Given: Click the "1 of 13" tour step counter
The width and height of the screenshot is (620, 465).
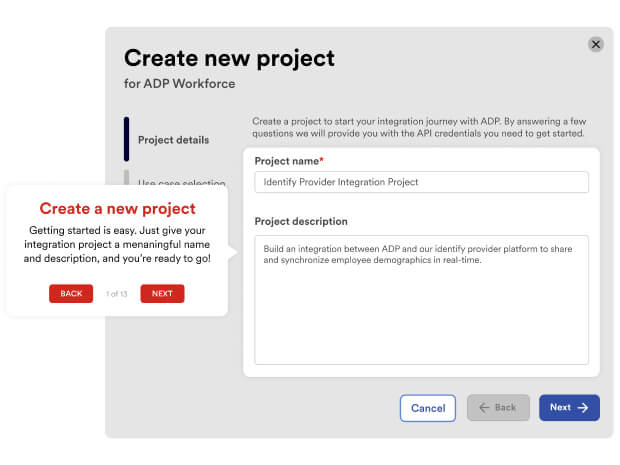Looking at the screenshot, I should [117, 293].
